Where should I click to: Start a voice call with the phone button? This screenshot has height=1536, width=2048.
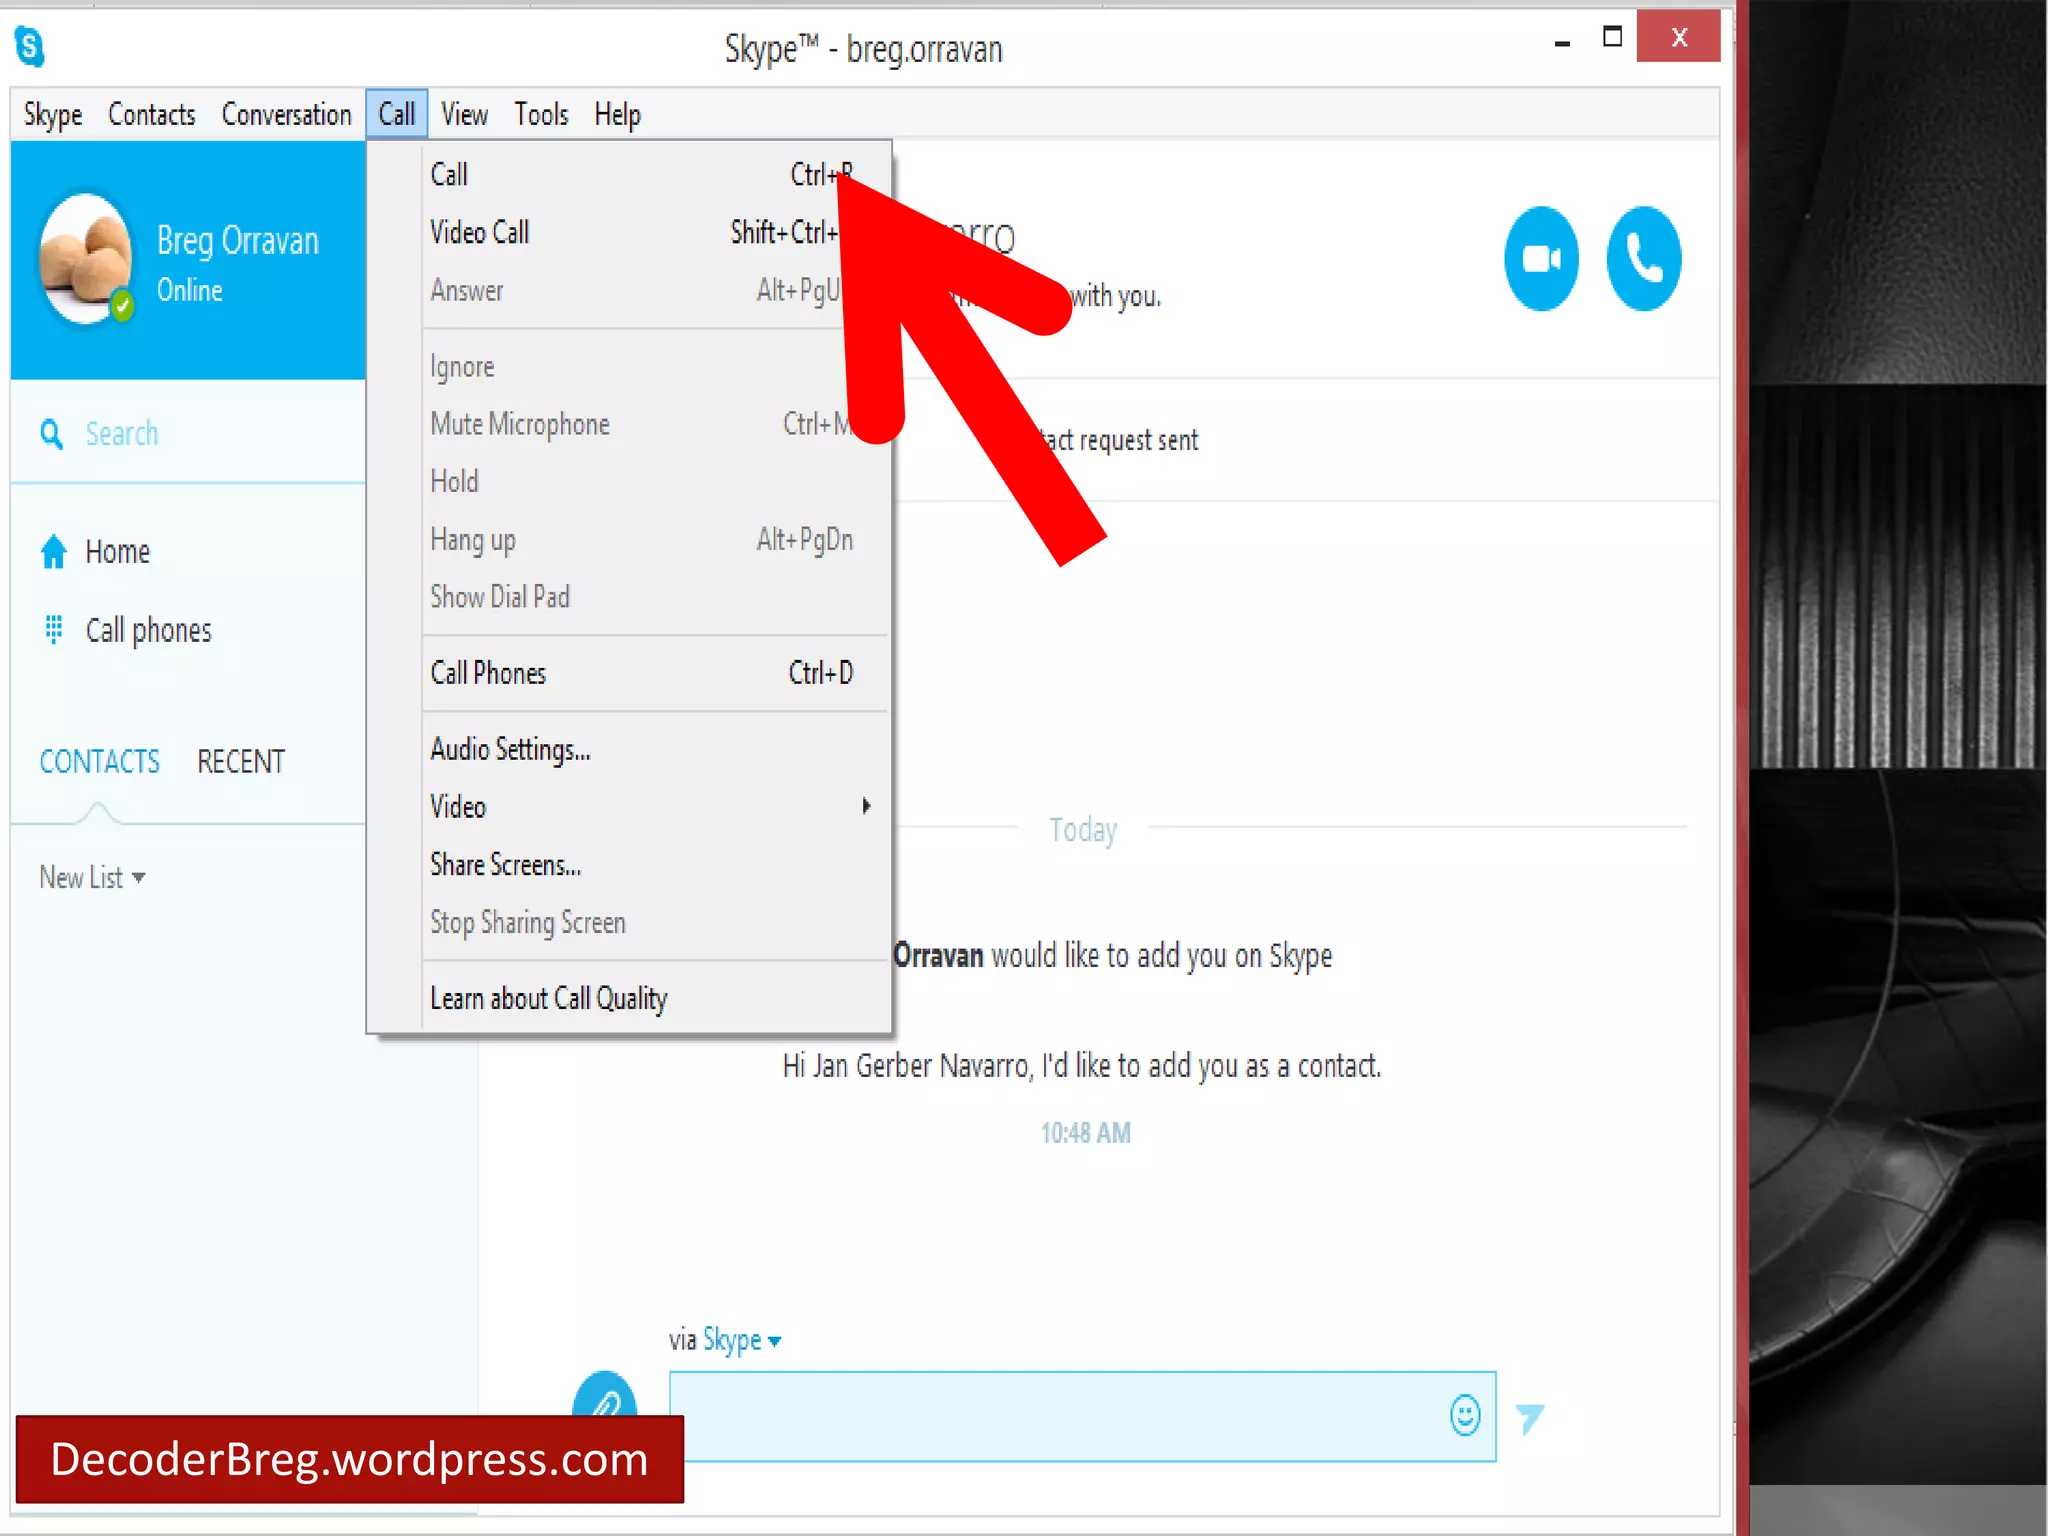tap(1643, 259)
